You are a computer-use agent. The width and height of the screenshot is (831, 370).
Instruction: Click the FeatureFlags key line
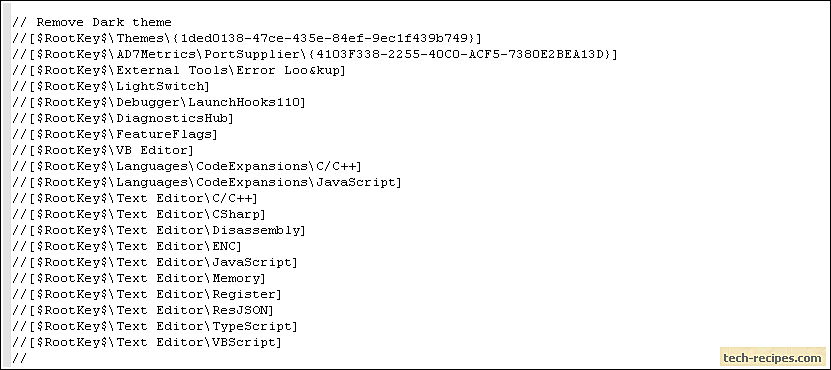[115, 134]
